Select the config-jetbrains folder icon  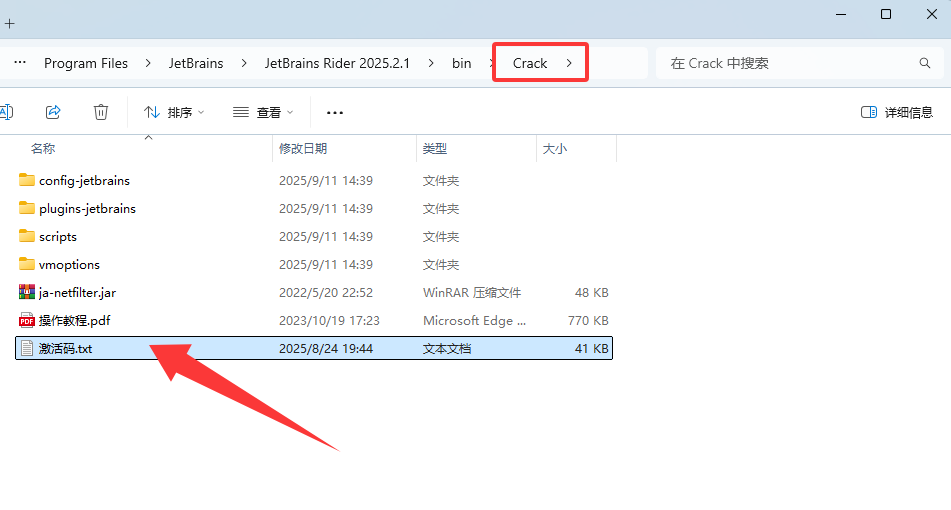(27, 180)
